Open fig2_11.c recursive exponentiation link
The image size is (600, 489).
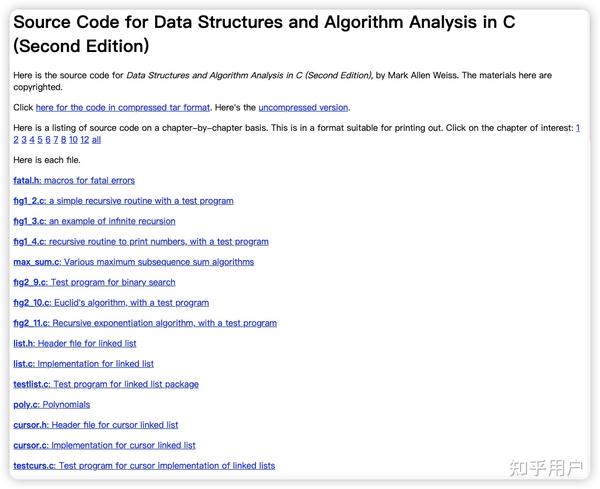(x=145, y=323)
